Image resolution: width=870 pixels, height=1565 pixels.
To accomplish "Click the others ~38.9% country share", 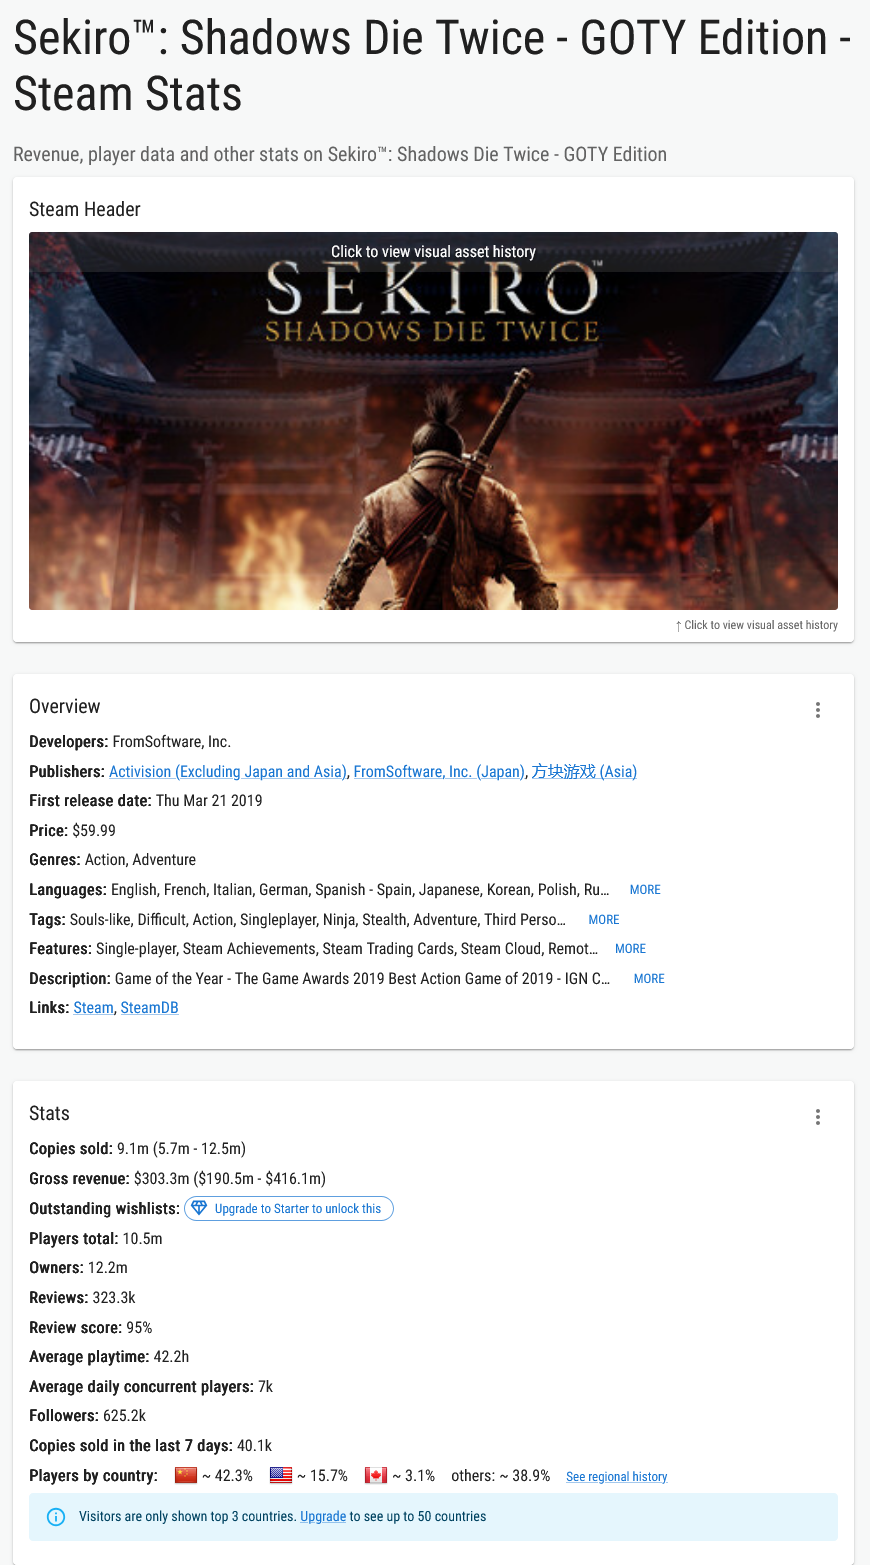I will tap(501, 1476).
